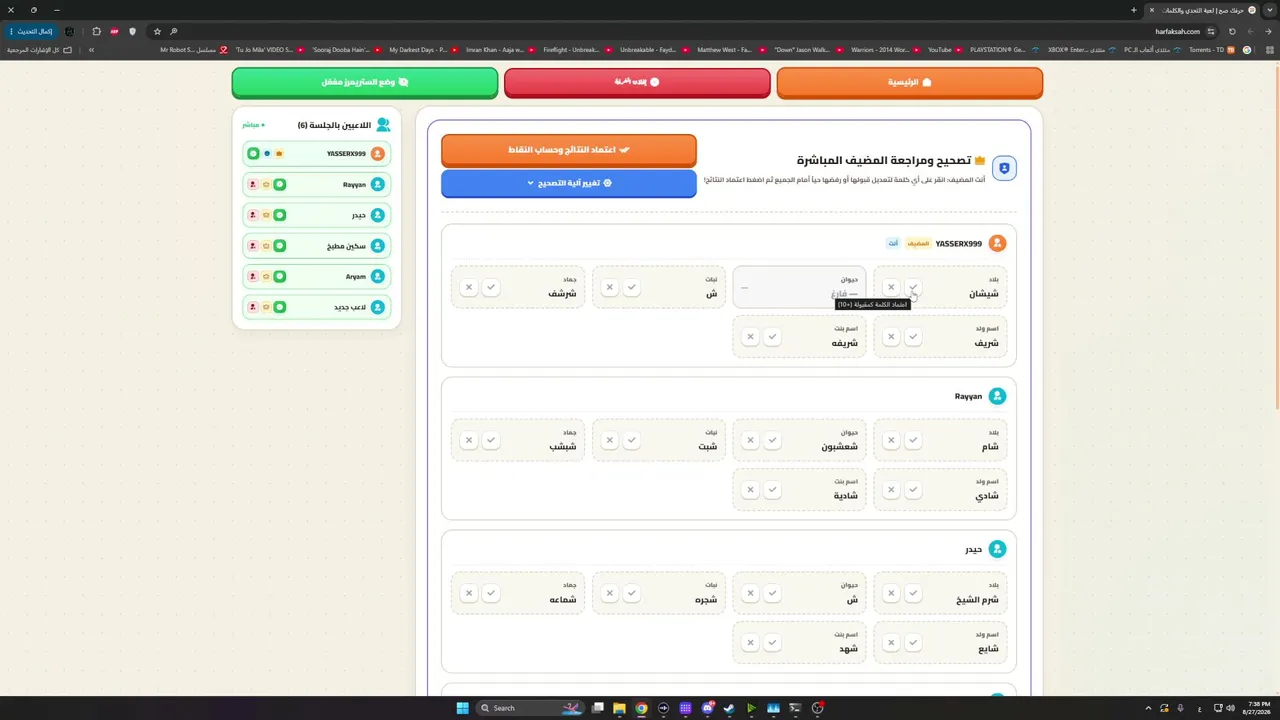The image size is (1280, 720).
Task: Toggle سكين مطبخ green ready status icon
Action: coord(280,246)
